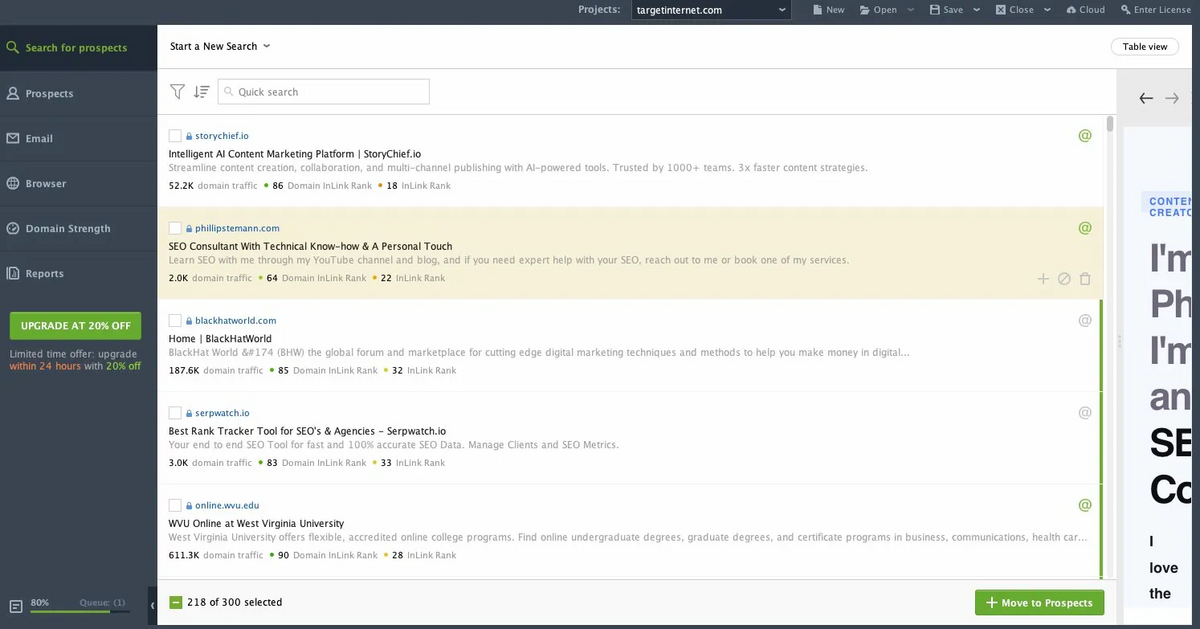Expand the arrow next to Save
Image resolution: width=1200 pixels, height=629 pixels.
[x=979, y=10]
